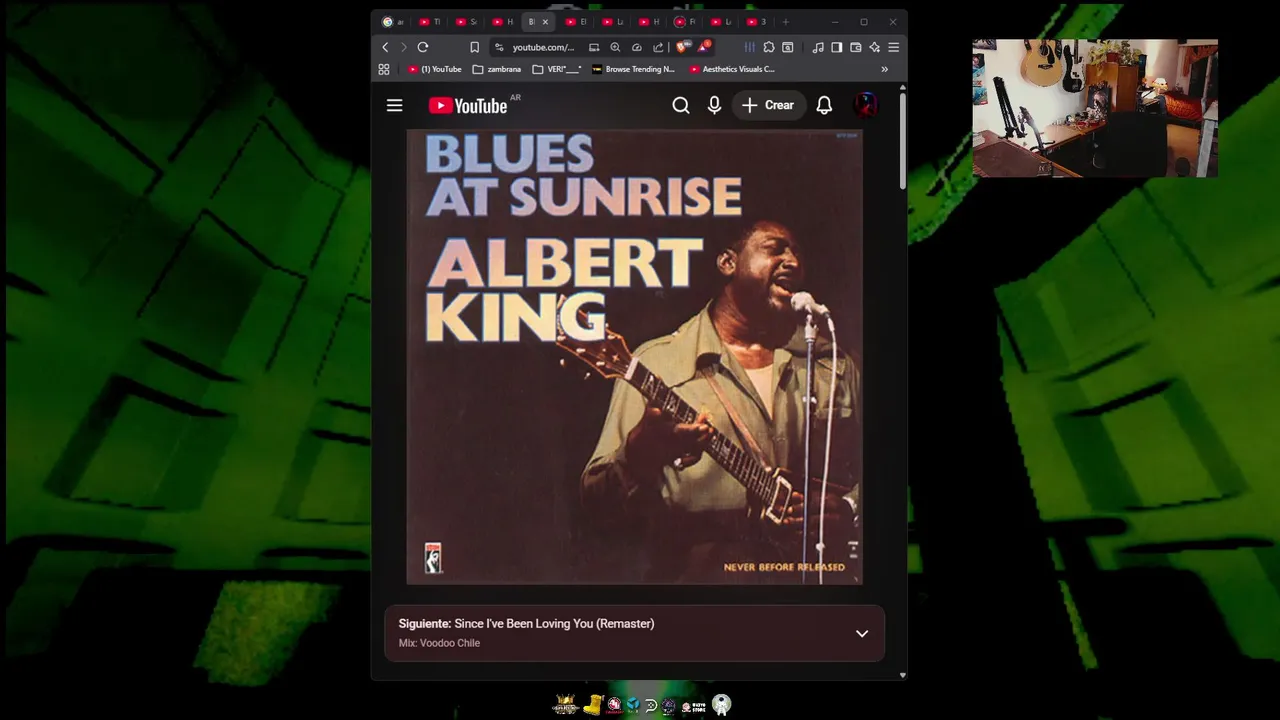Open the Leo AI sparkle icon
The image size is (1280, 720).
click(874, 47)
